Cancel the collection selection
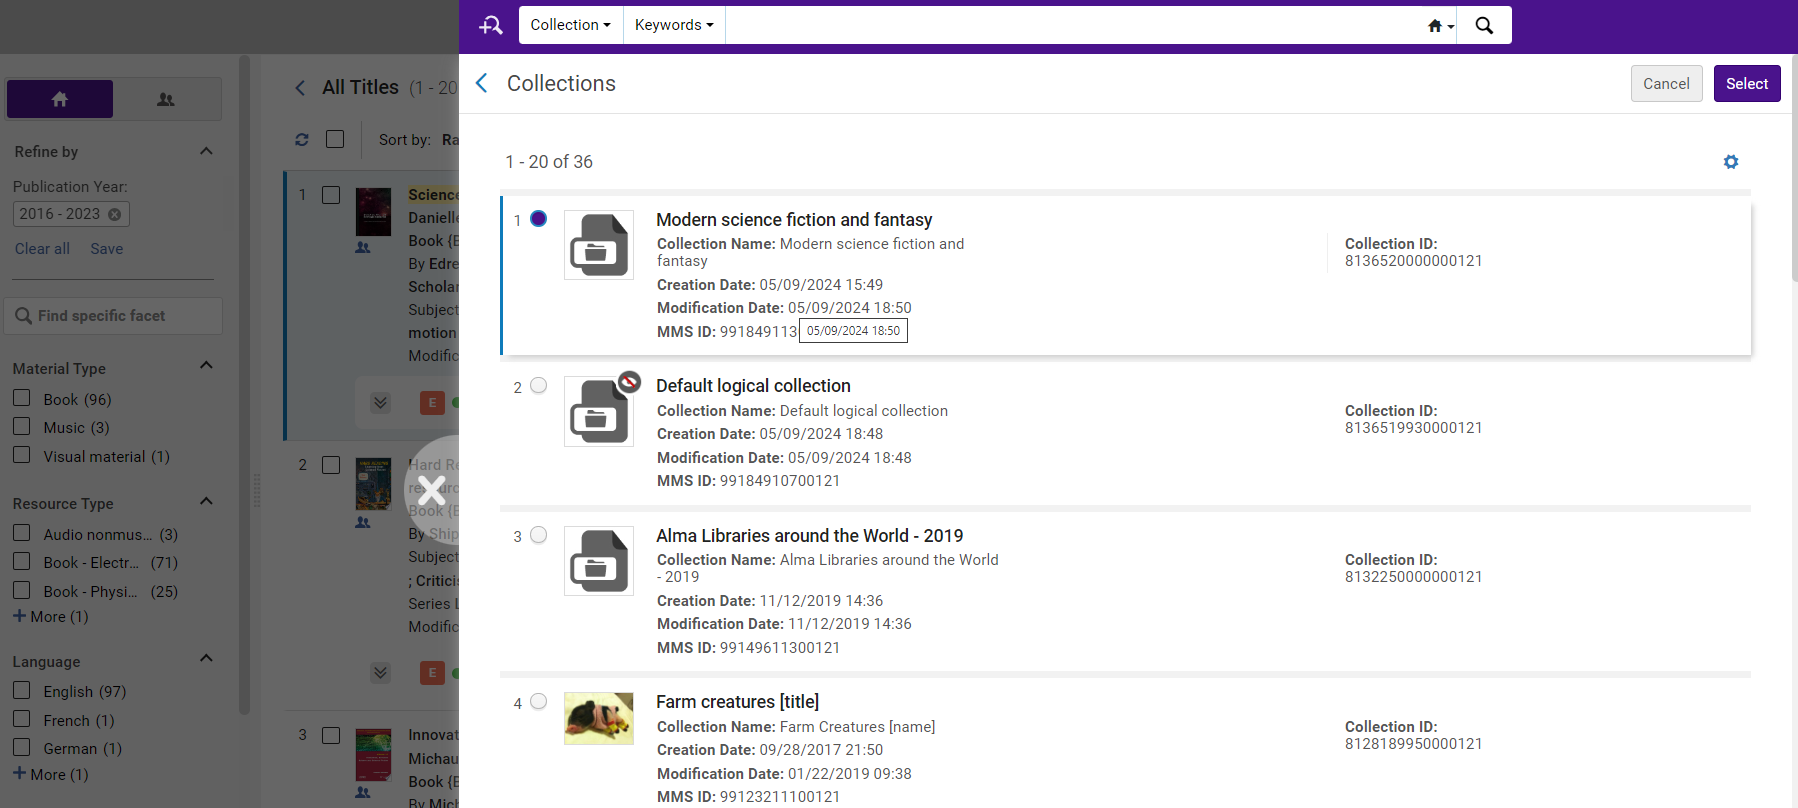The height and width of the screenshot is (808, 1798). (x=1666, y=84)
